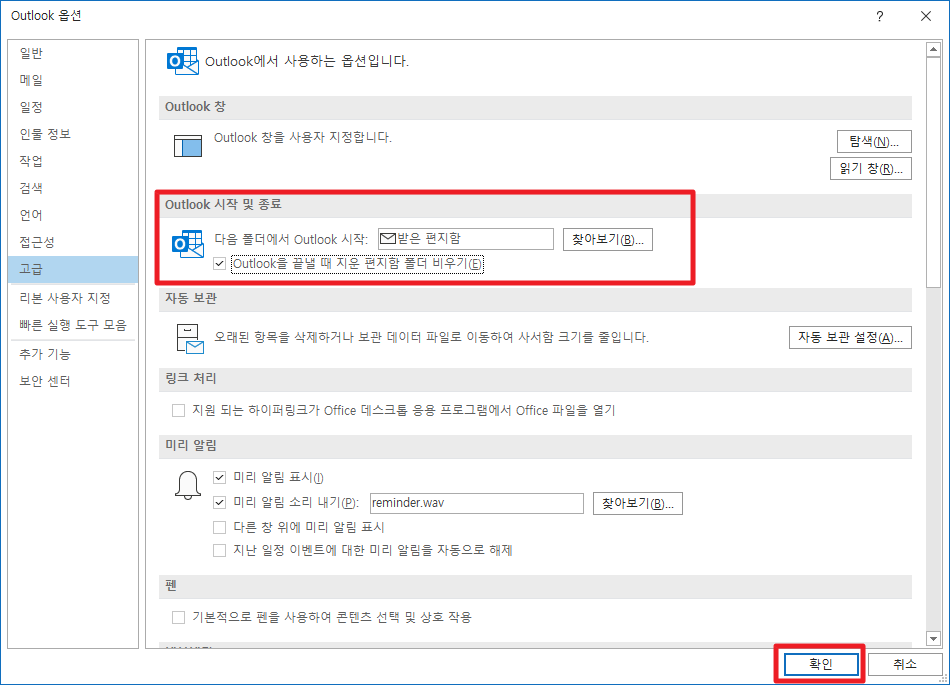Click the scrollbar down arrow
The image size is (950, 685).
pos(933,638)
